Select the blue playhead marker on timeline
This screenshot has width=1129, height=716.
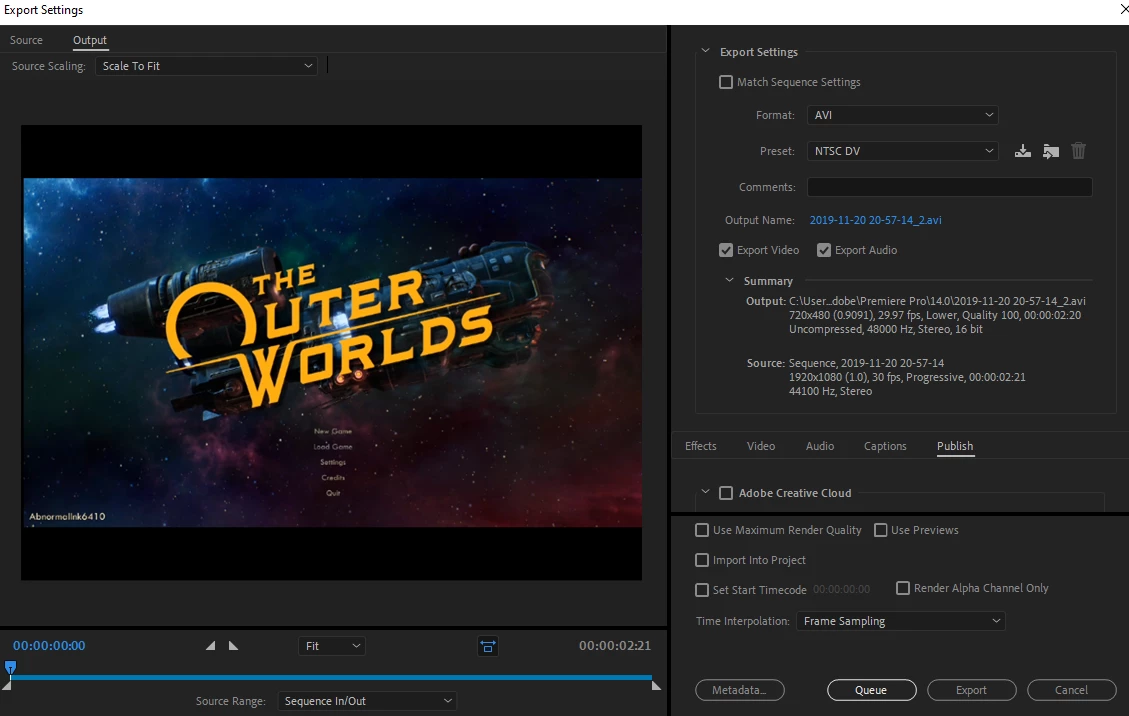coord(10,667)
